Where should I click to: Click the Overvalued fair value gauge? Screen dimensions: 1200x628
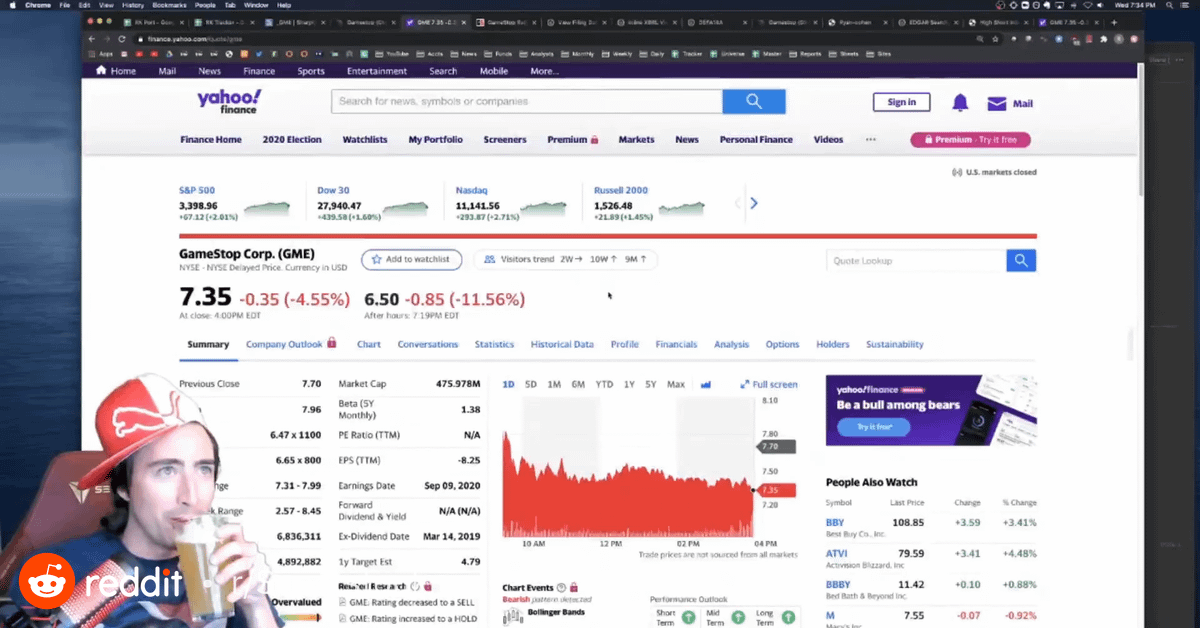tap(296, 602)
